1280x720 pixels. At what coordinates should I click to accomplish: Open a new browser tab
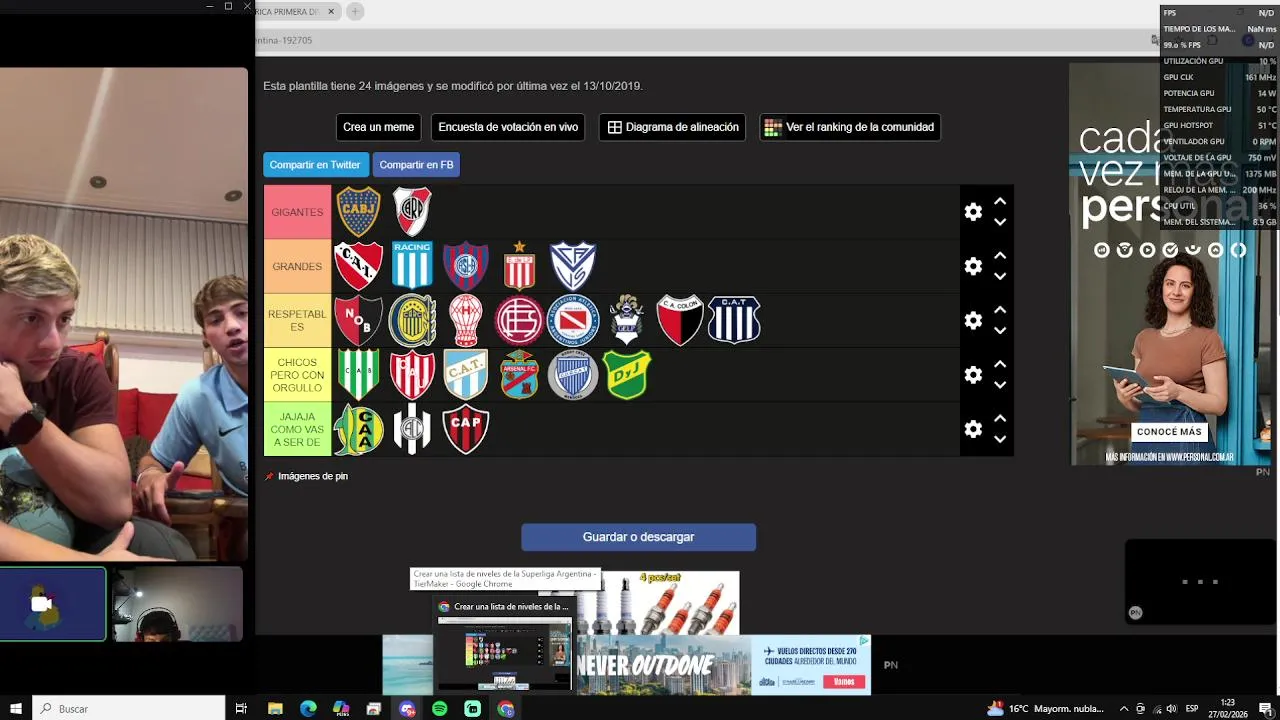[x=355, y=12]
